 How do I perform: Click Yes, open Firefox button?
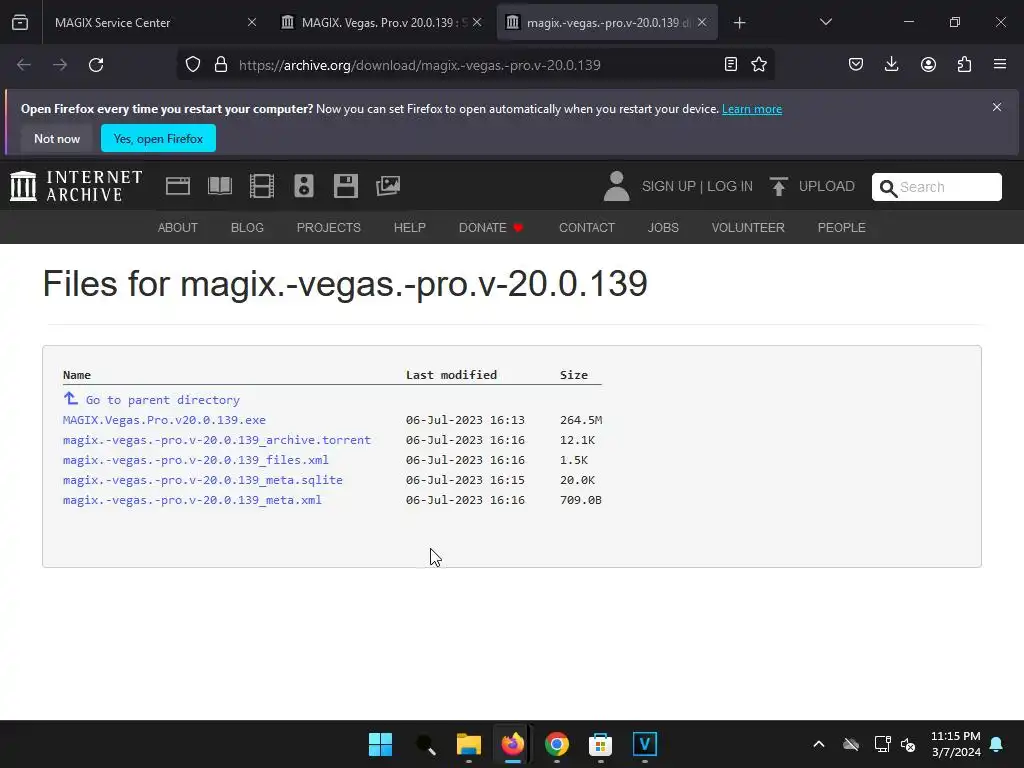158,138
